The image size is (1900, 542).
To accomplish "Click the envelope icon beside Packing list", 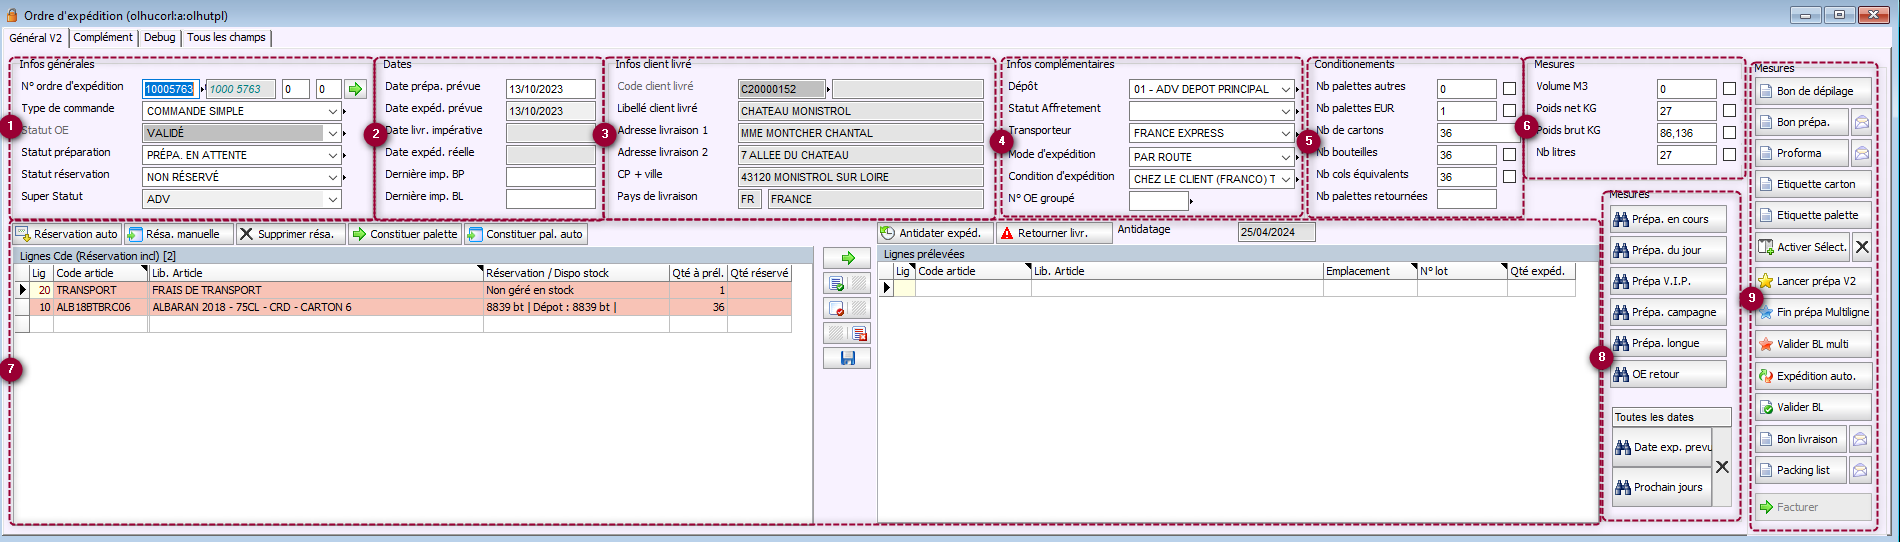I will 1860,470.
